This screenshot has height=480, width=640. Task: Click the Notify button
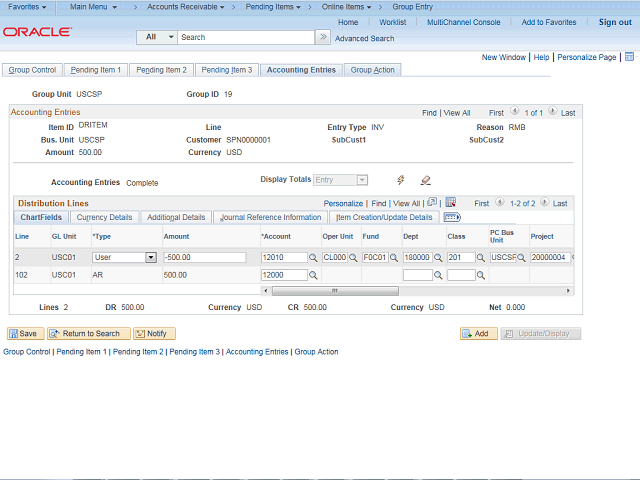tap(154, 333)
